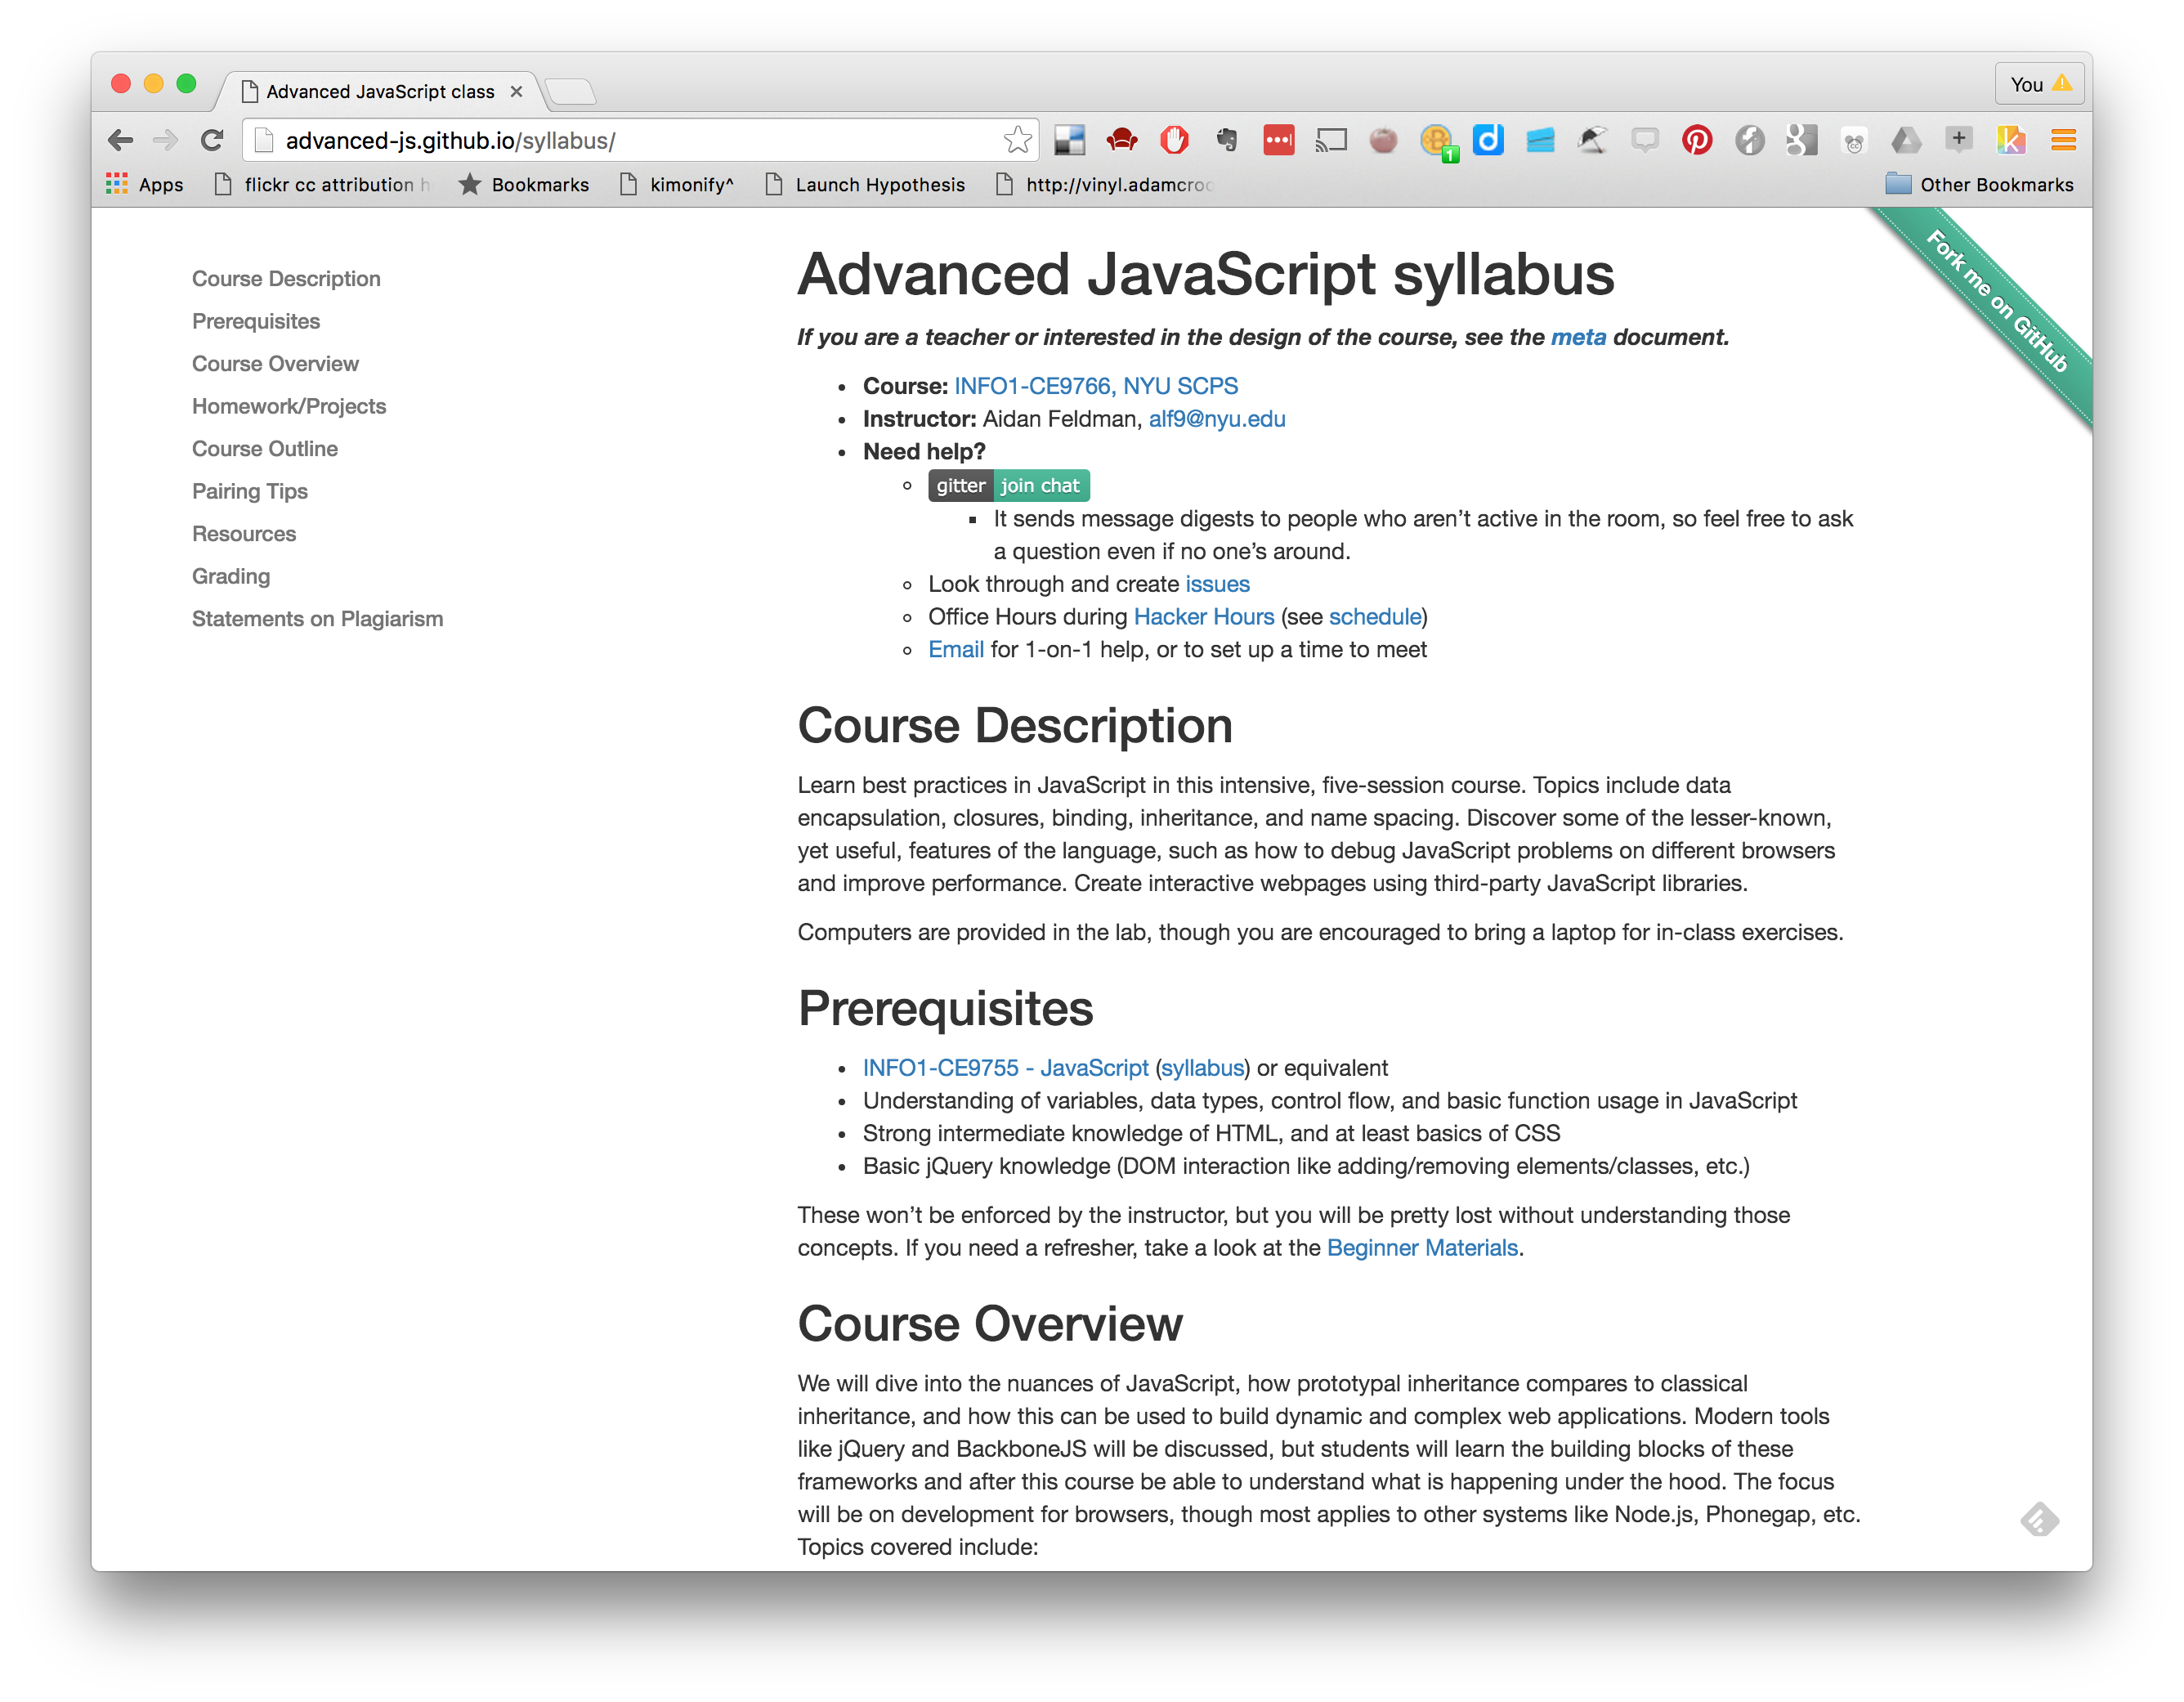Open the Apps bookmark shortcut
Image resolution: width=2184 pixels, height=1702 pixels.
(145, 184)
